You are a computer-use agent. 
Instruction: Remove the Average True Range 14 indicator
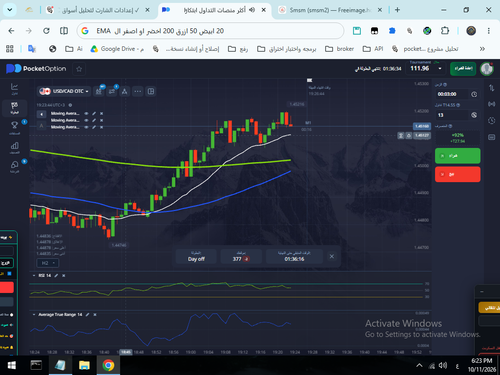point(95,314)
